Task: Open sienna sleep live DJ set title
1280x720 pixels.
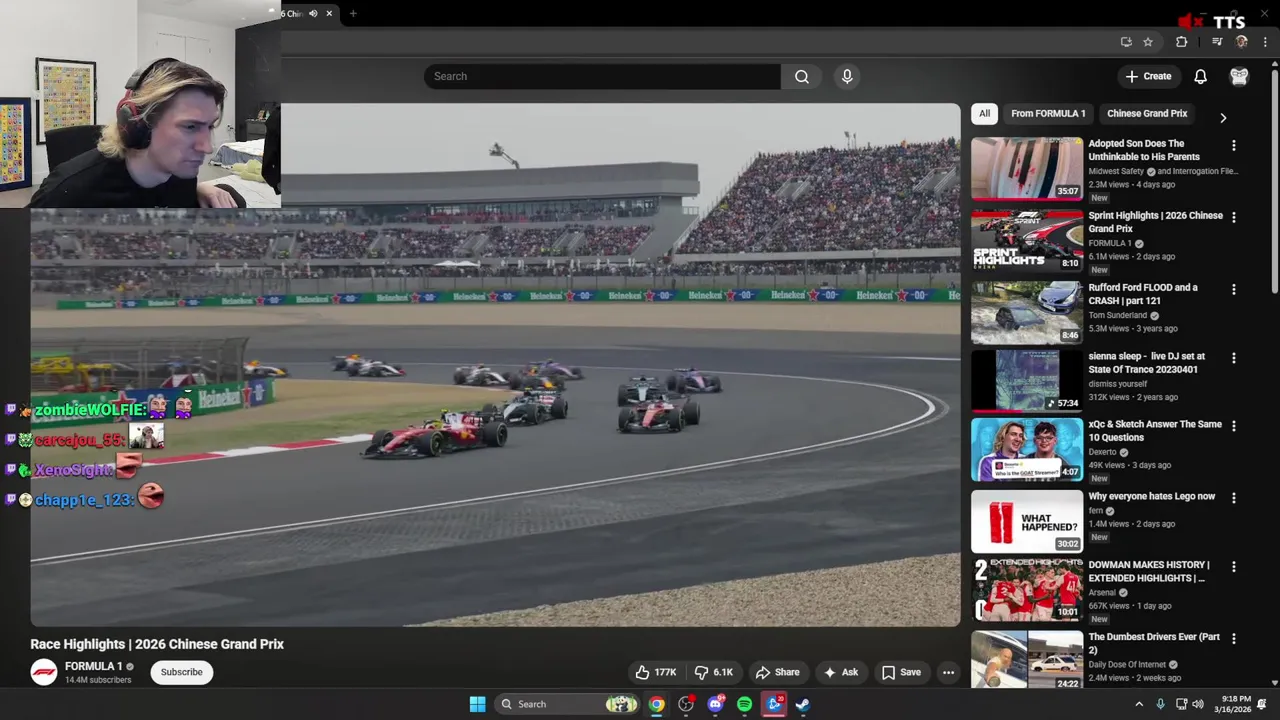Action: [x=1146, y=362]
